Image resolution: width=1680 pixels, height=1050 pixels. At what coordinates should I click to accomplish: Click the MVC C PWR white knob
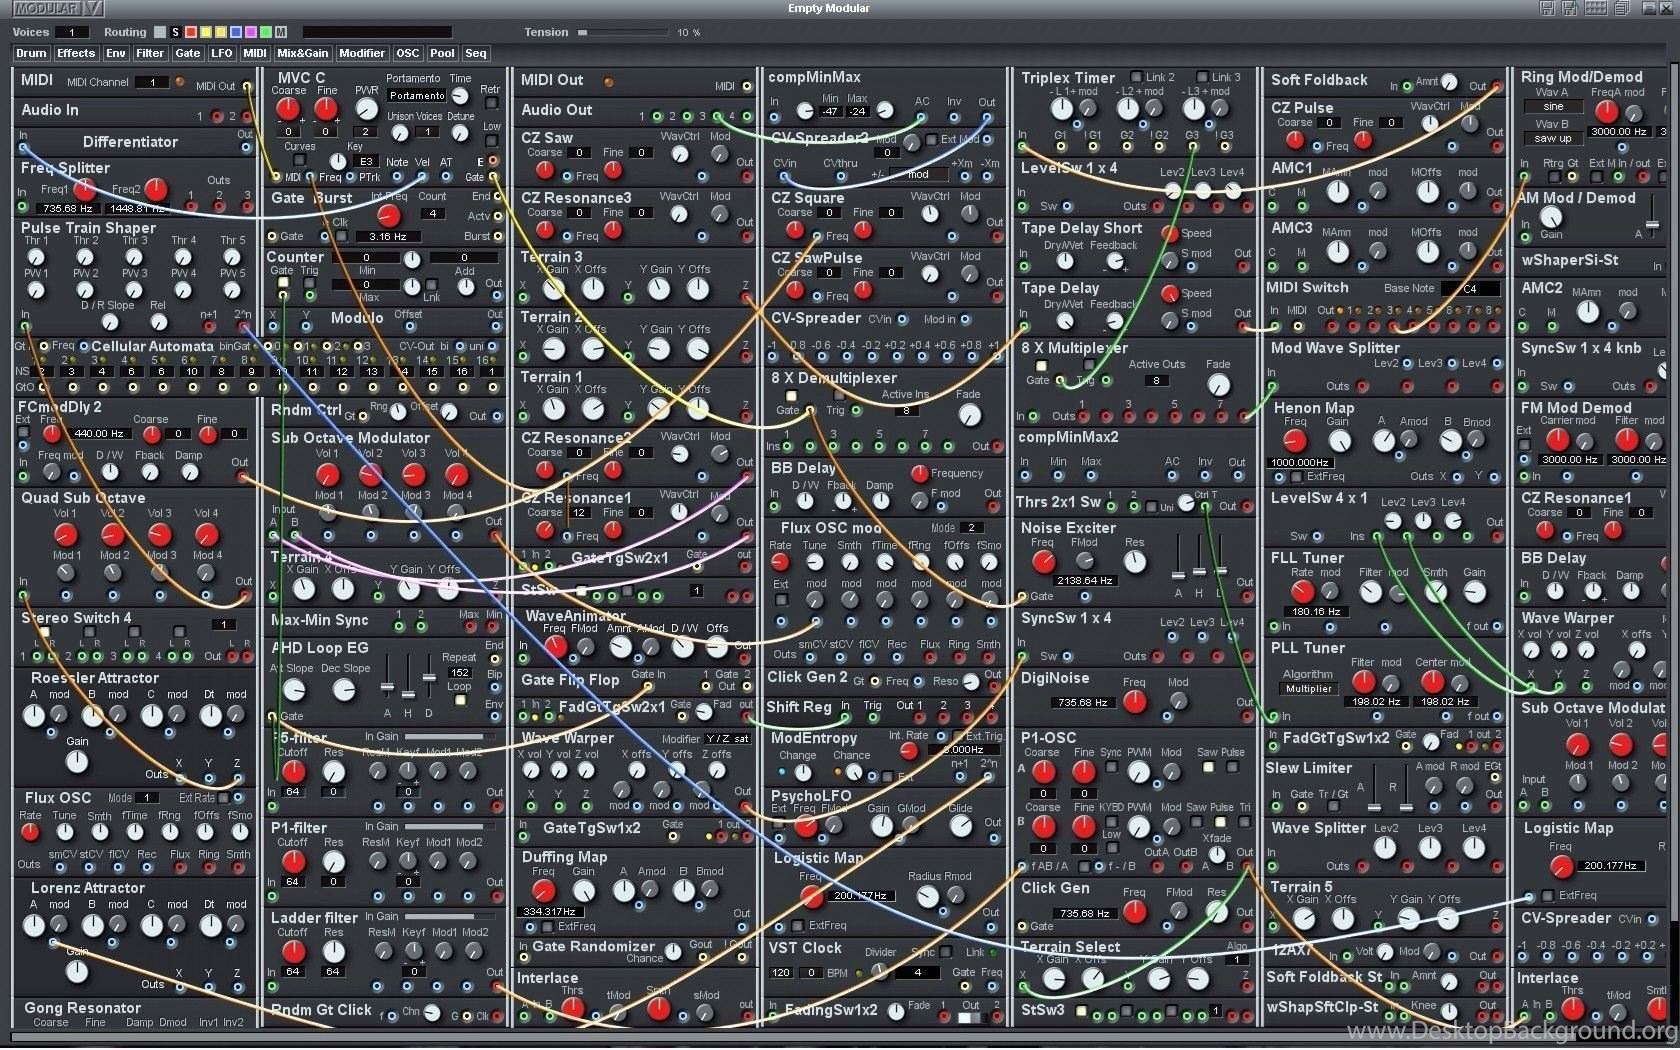coord(367,109)
